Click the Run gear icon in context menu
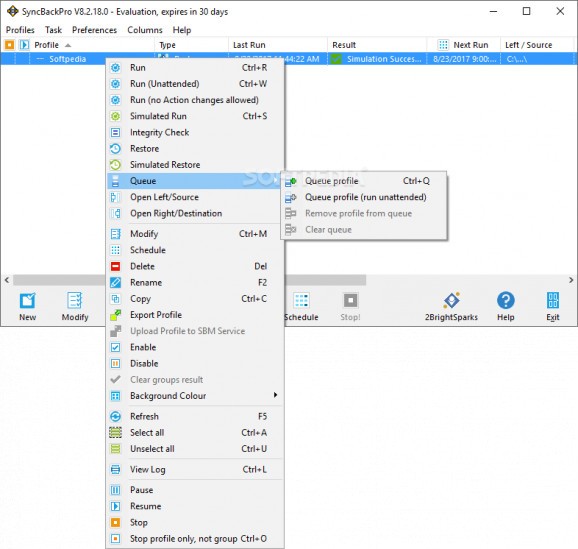 (115, 68)
